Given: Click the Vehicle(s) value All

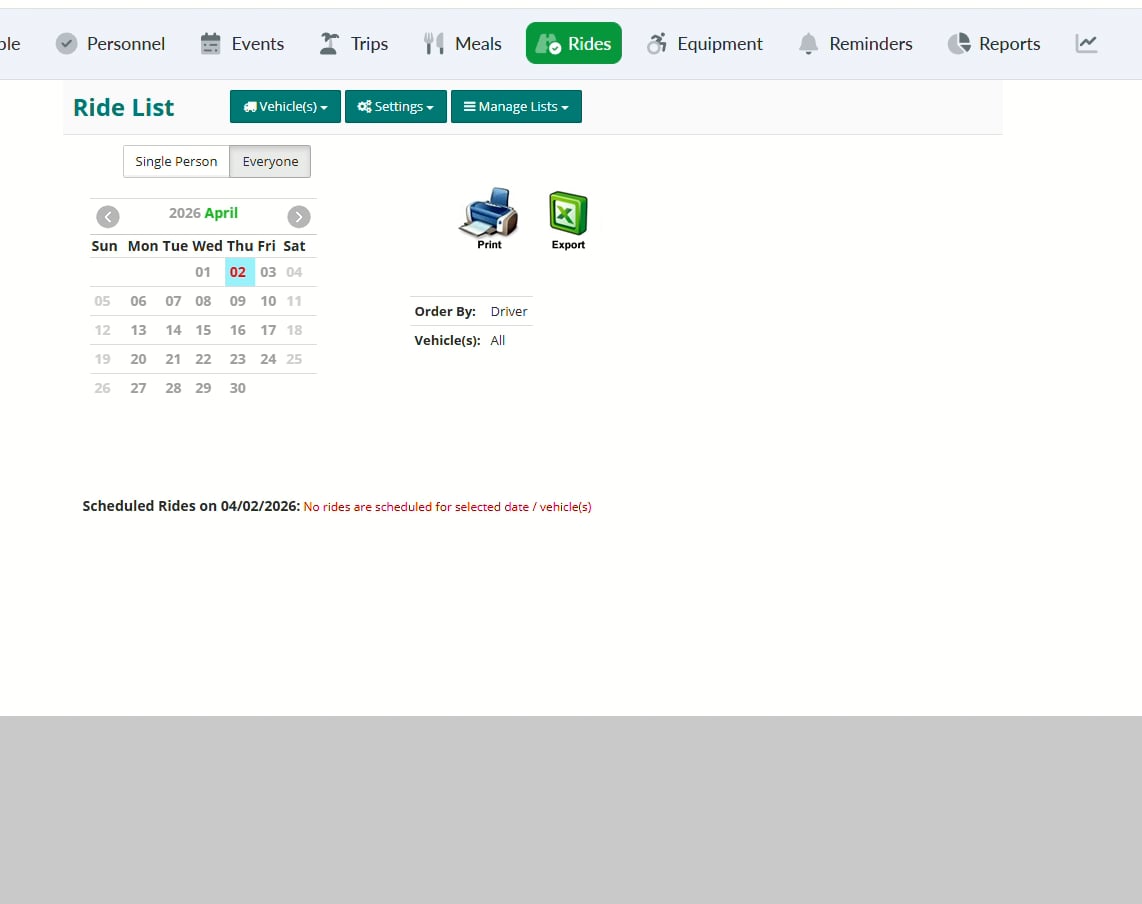Looking at the screenshot, I should point(497,341).
